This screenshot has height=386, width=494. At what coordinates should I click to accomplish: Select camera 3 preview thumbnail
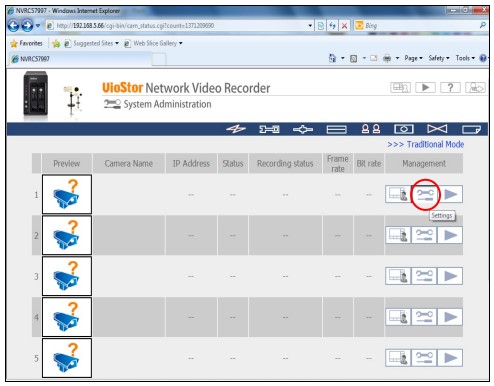(x=67, y=276)
